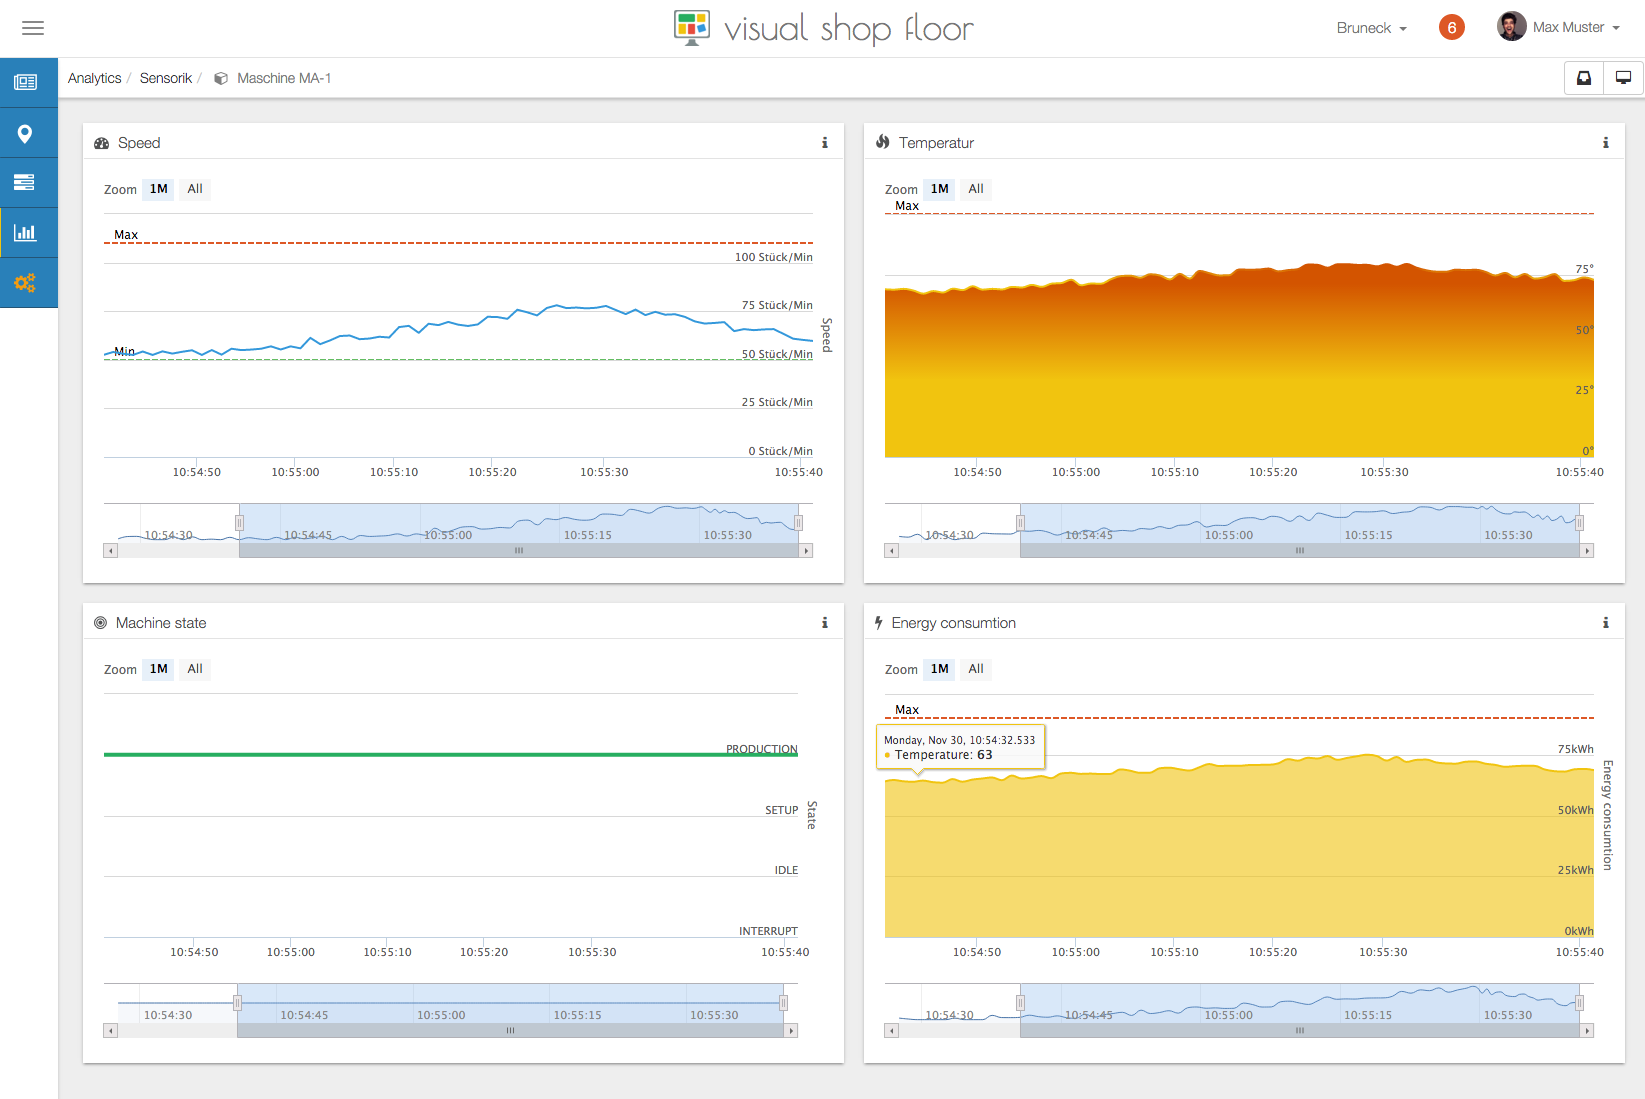Viewport: 1645px width, 1099px height.
Task: Select 1M zoom in Machine state chart
Action: tap(158, 669)
